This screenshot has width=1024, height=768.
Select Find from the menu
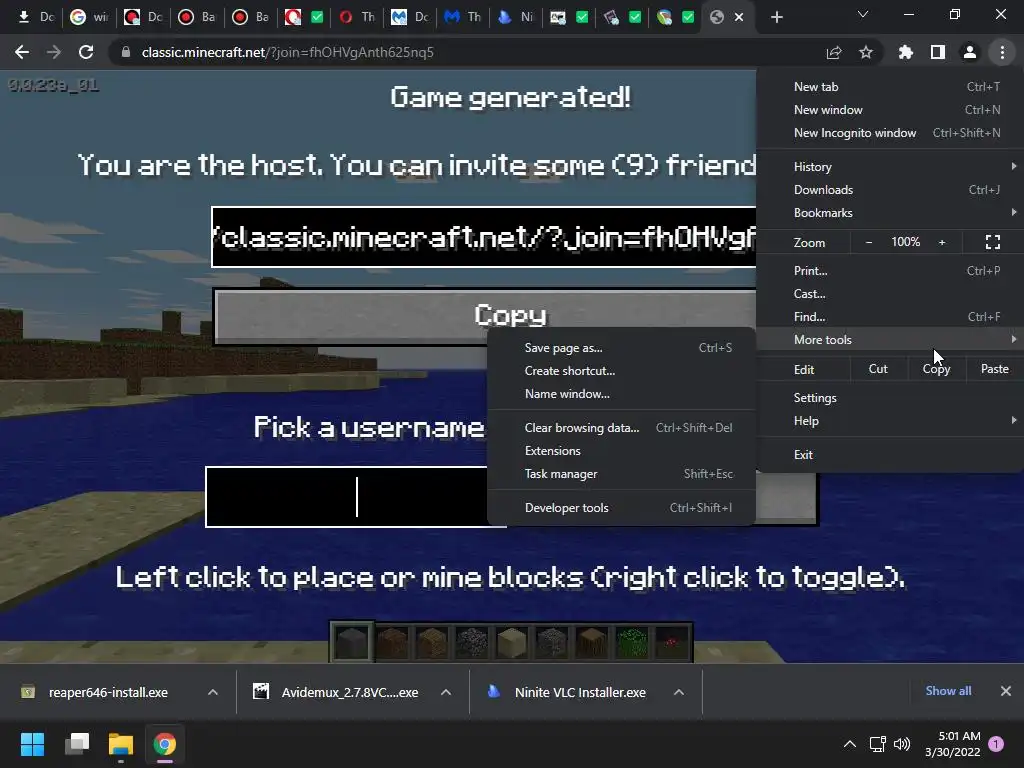(889, 317)
